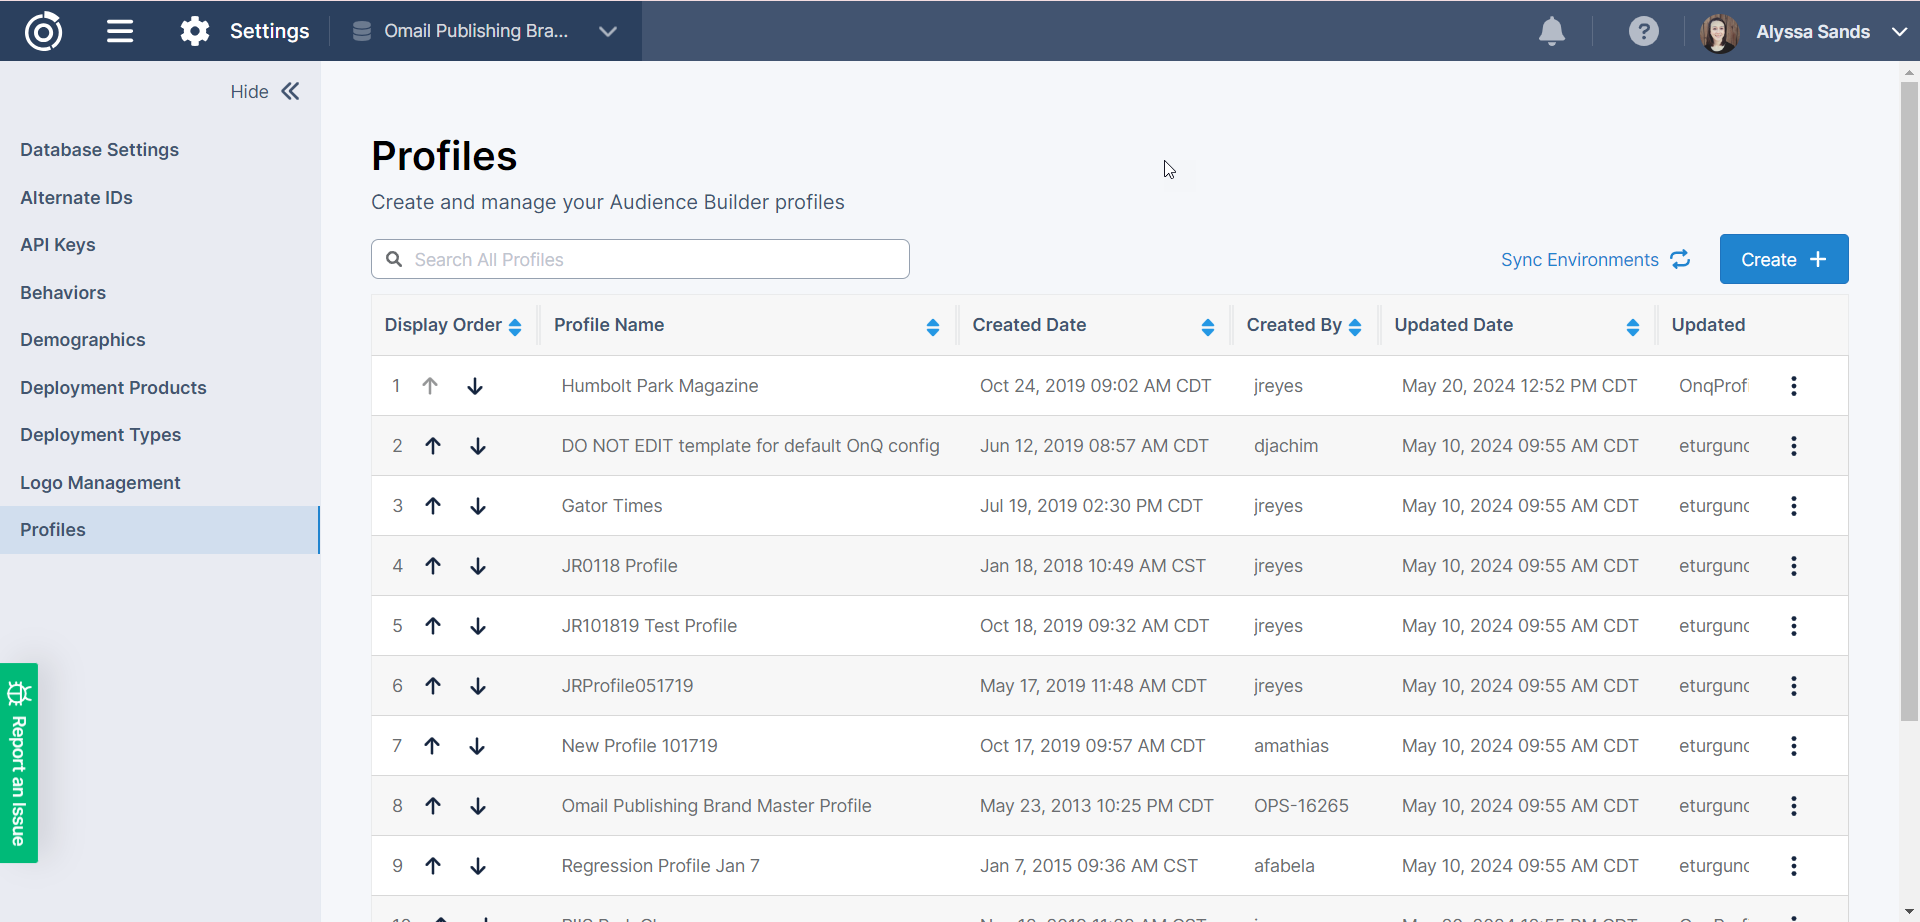Sort profiles by Created Date
This screenshot has width=1920, height=922.
coord(1207,326)
